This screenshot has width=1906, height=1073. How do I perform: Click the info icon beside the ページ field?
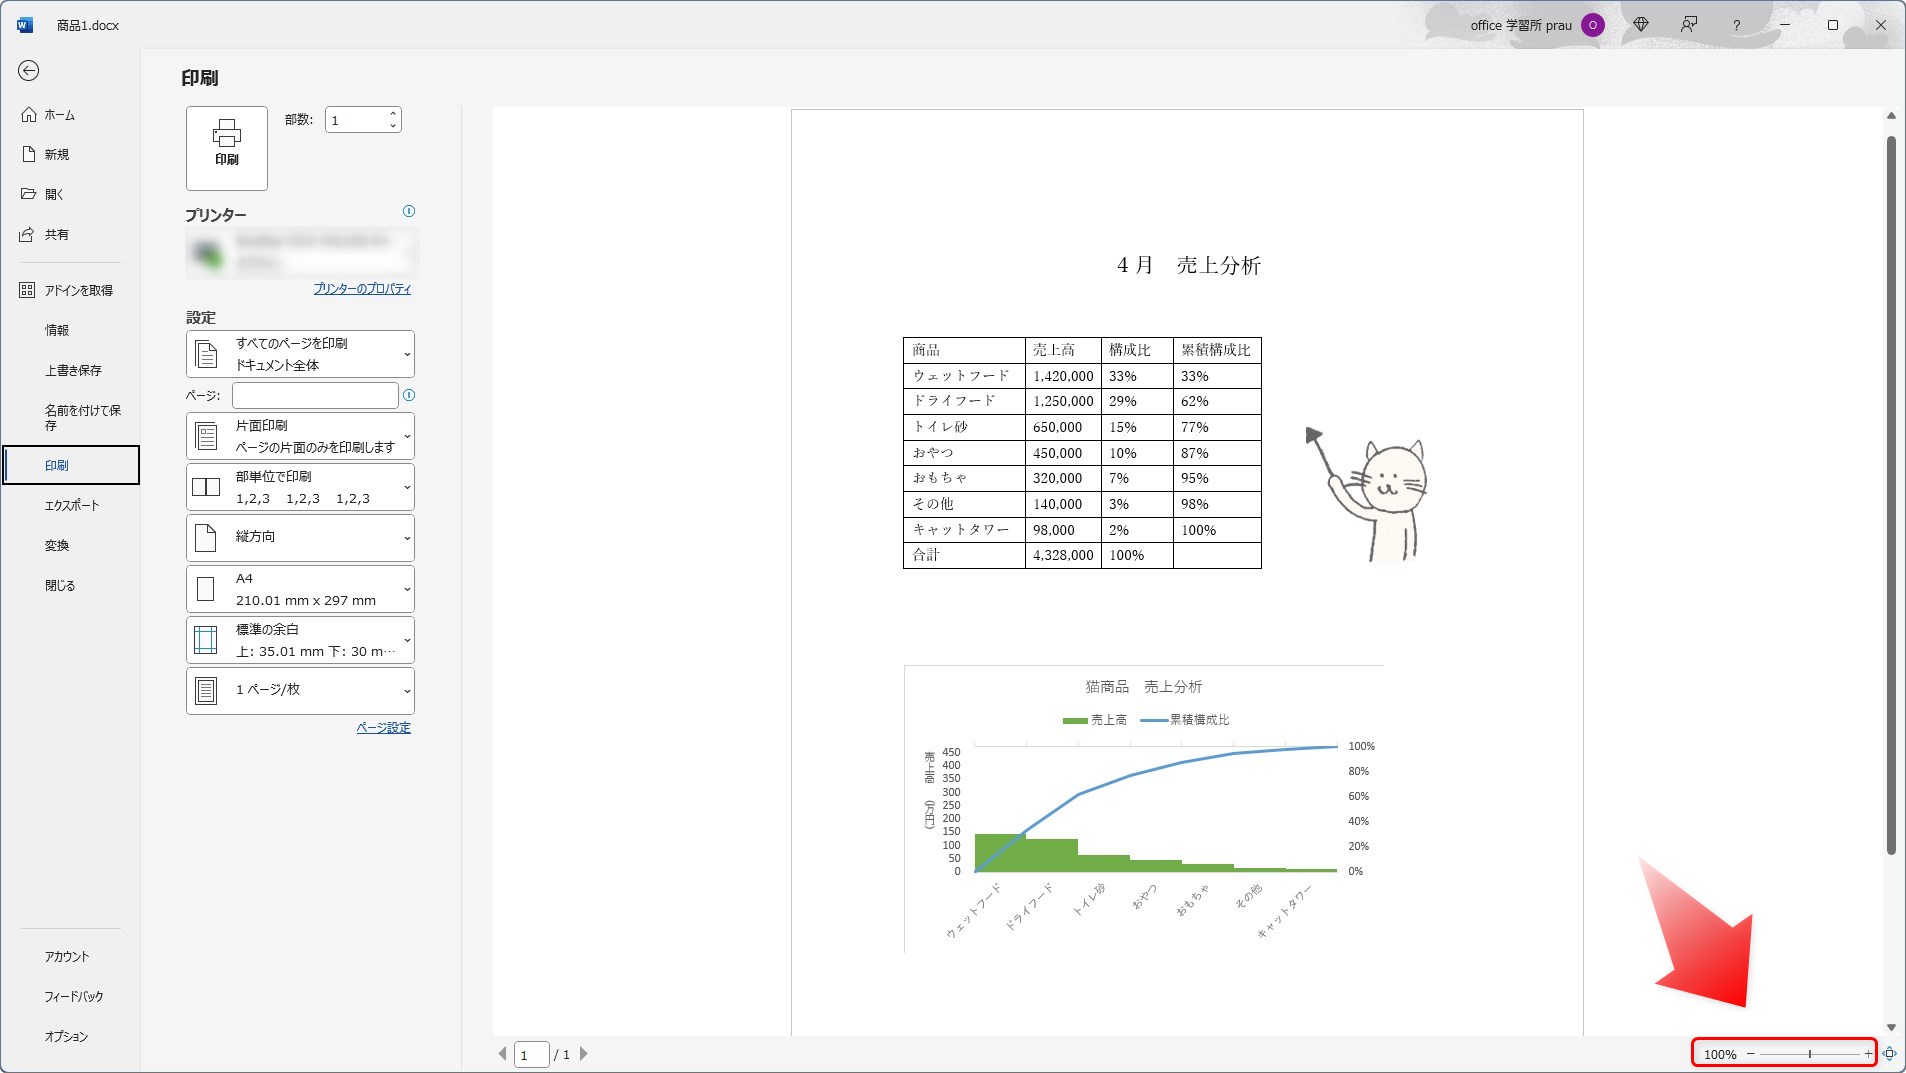point(408,395)
